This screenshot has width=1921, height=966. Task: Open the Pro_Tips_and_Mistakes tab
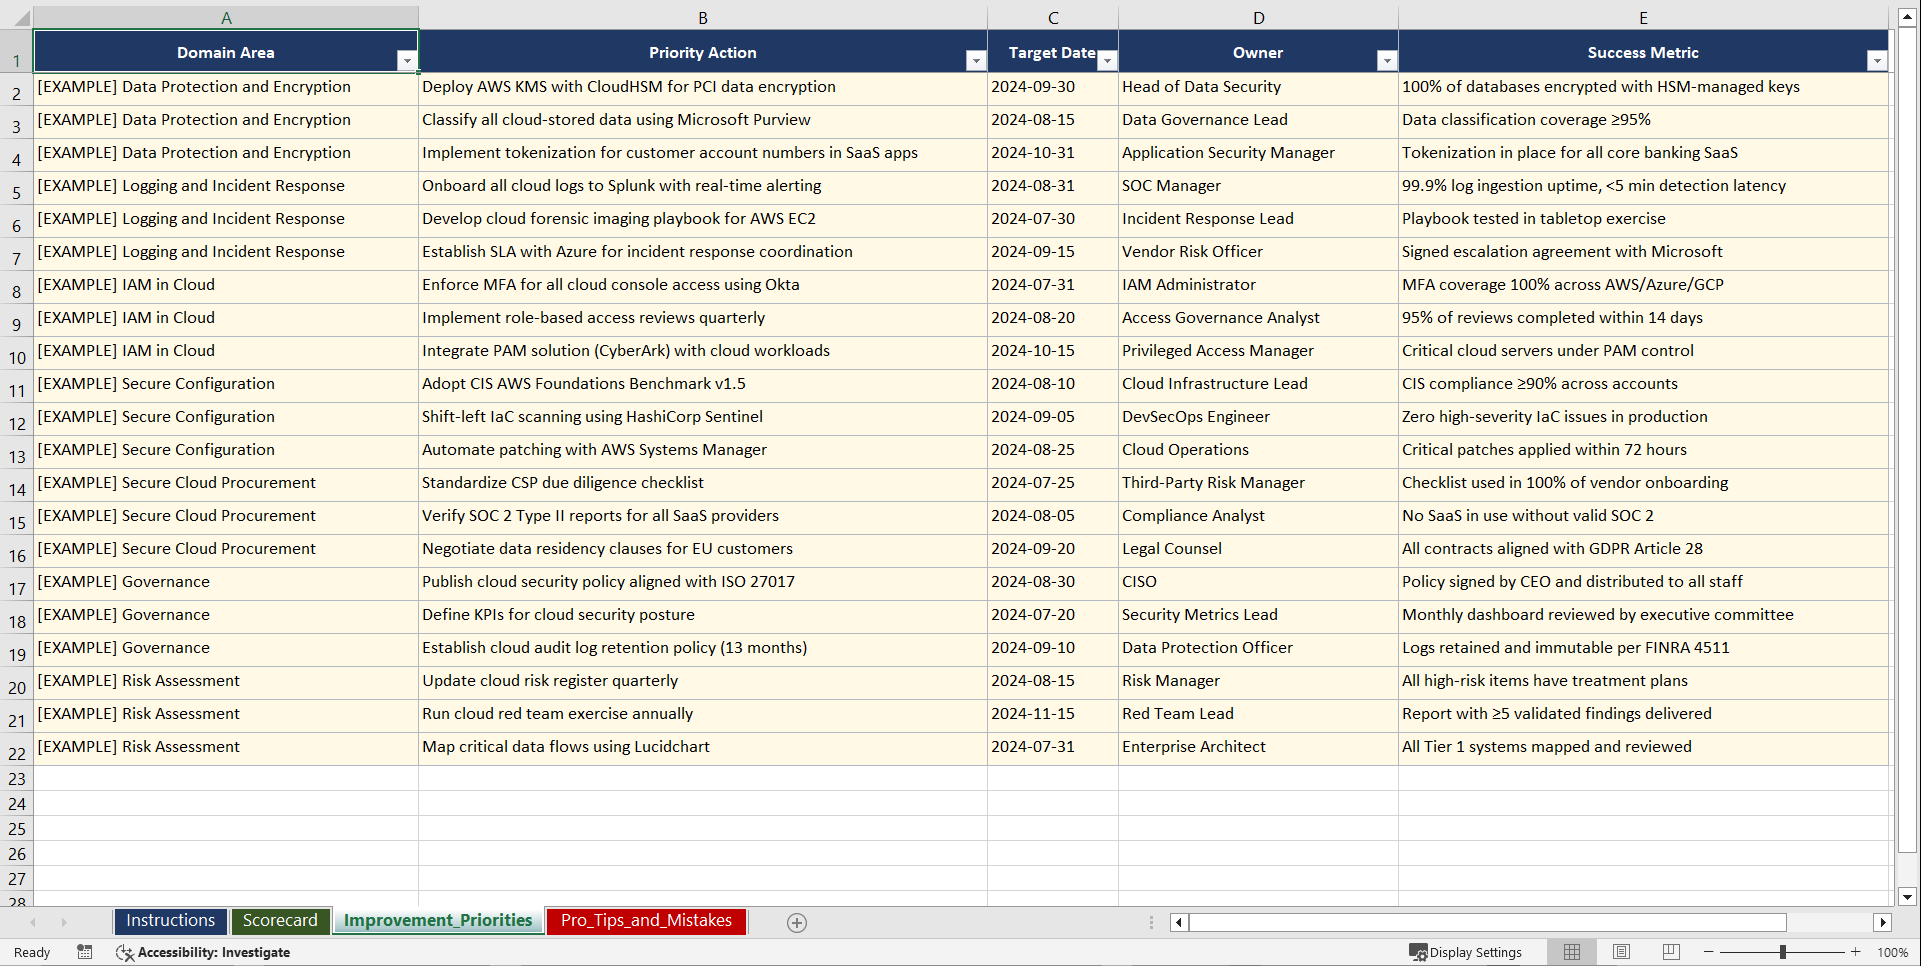645,921
